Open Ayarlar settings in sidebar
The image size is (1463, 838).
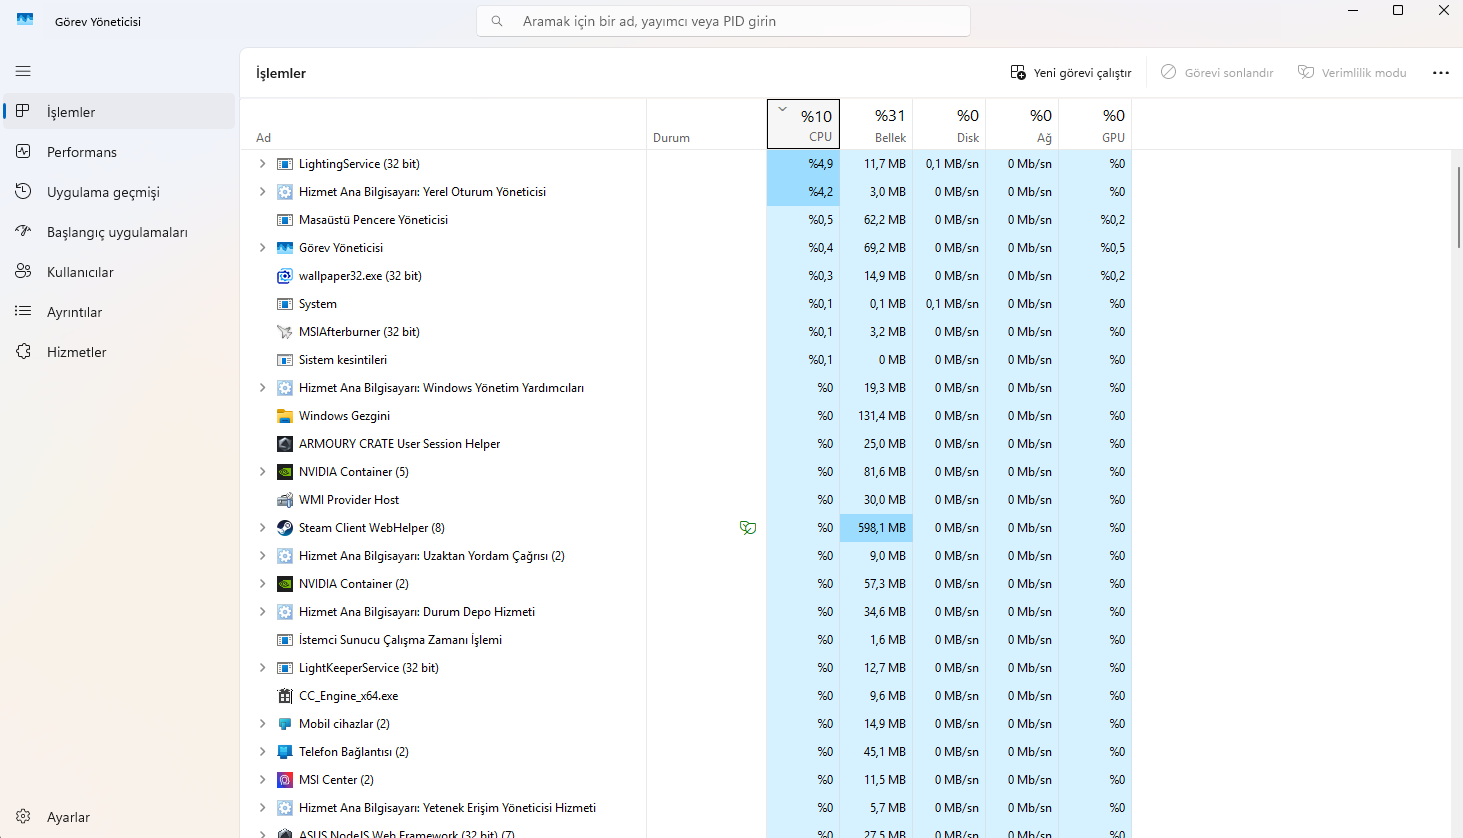point(119,817)
